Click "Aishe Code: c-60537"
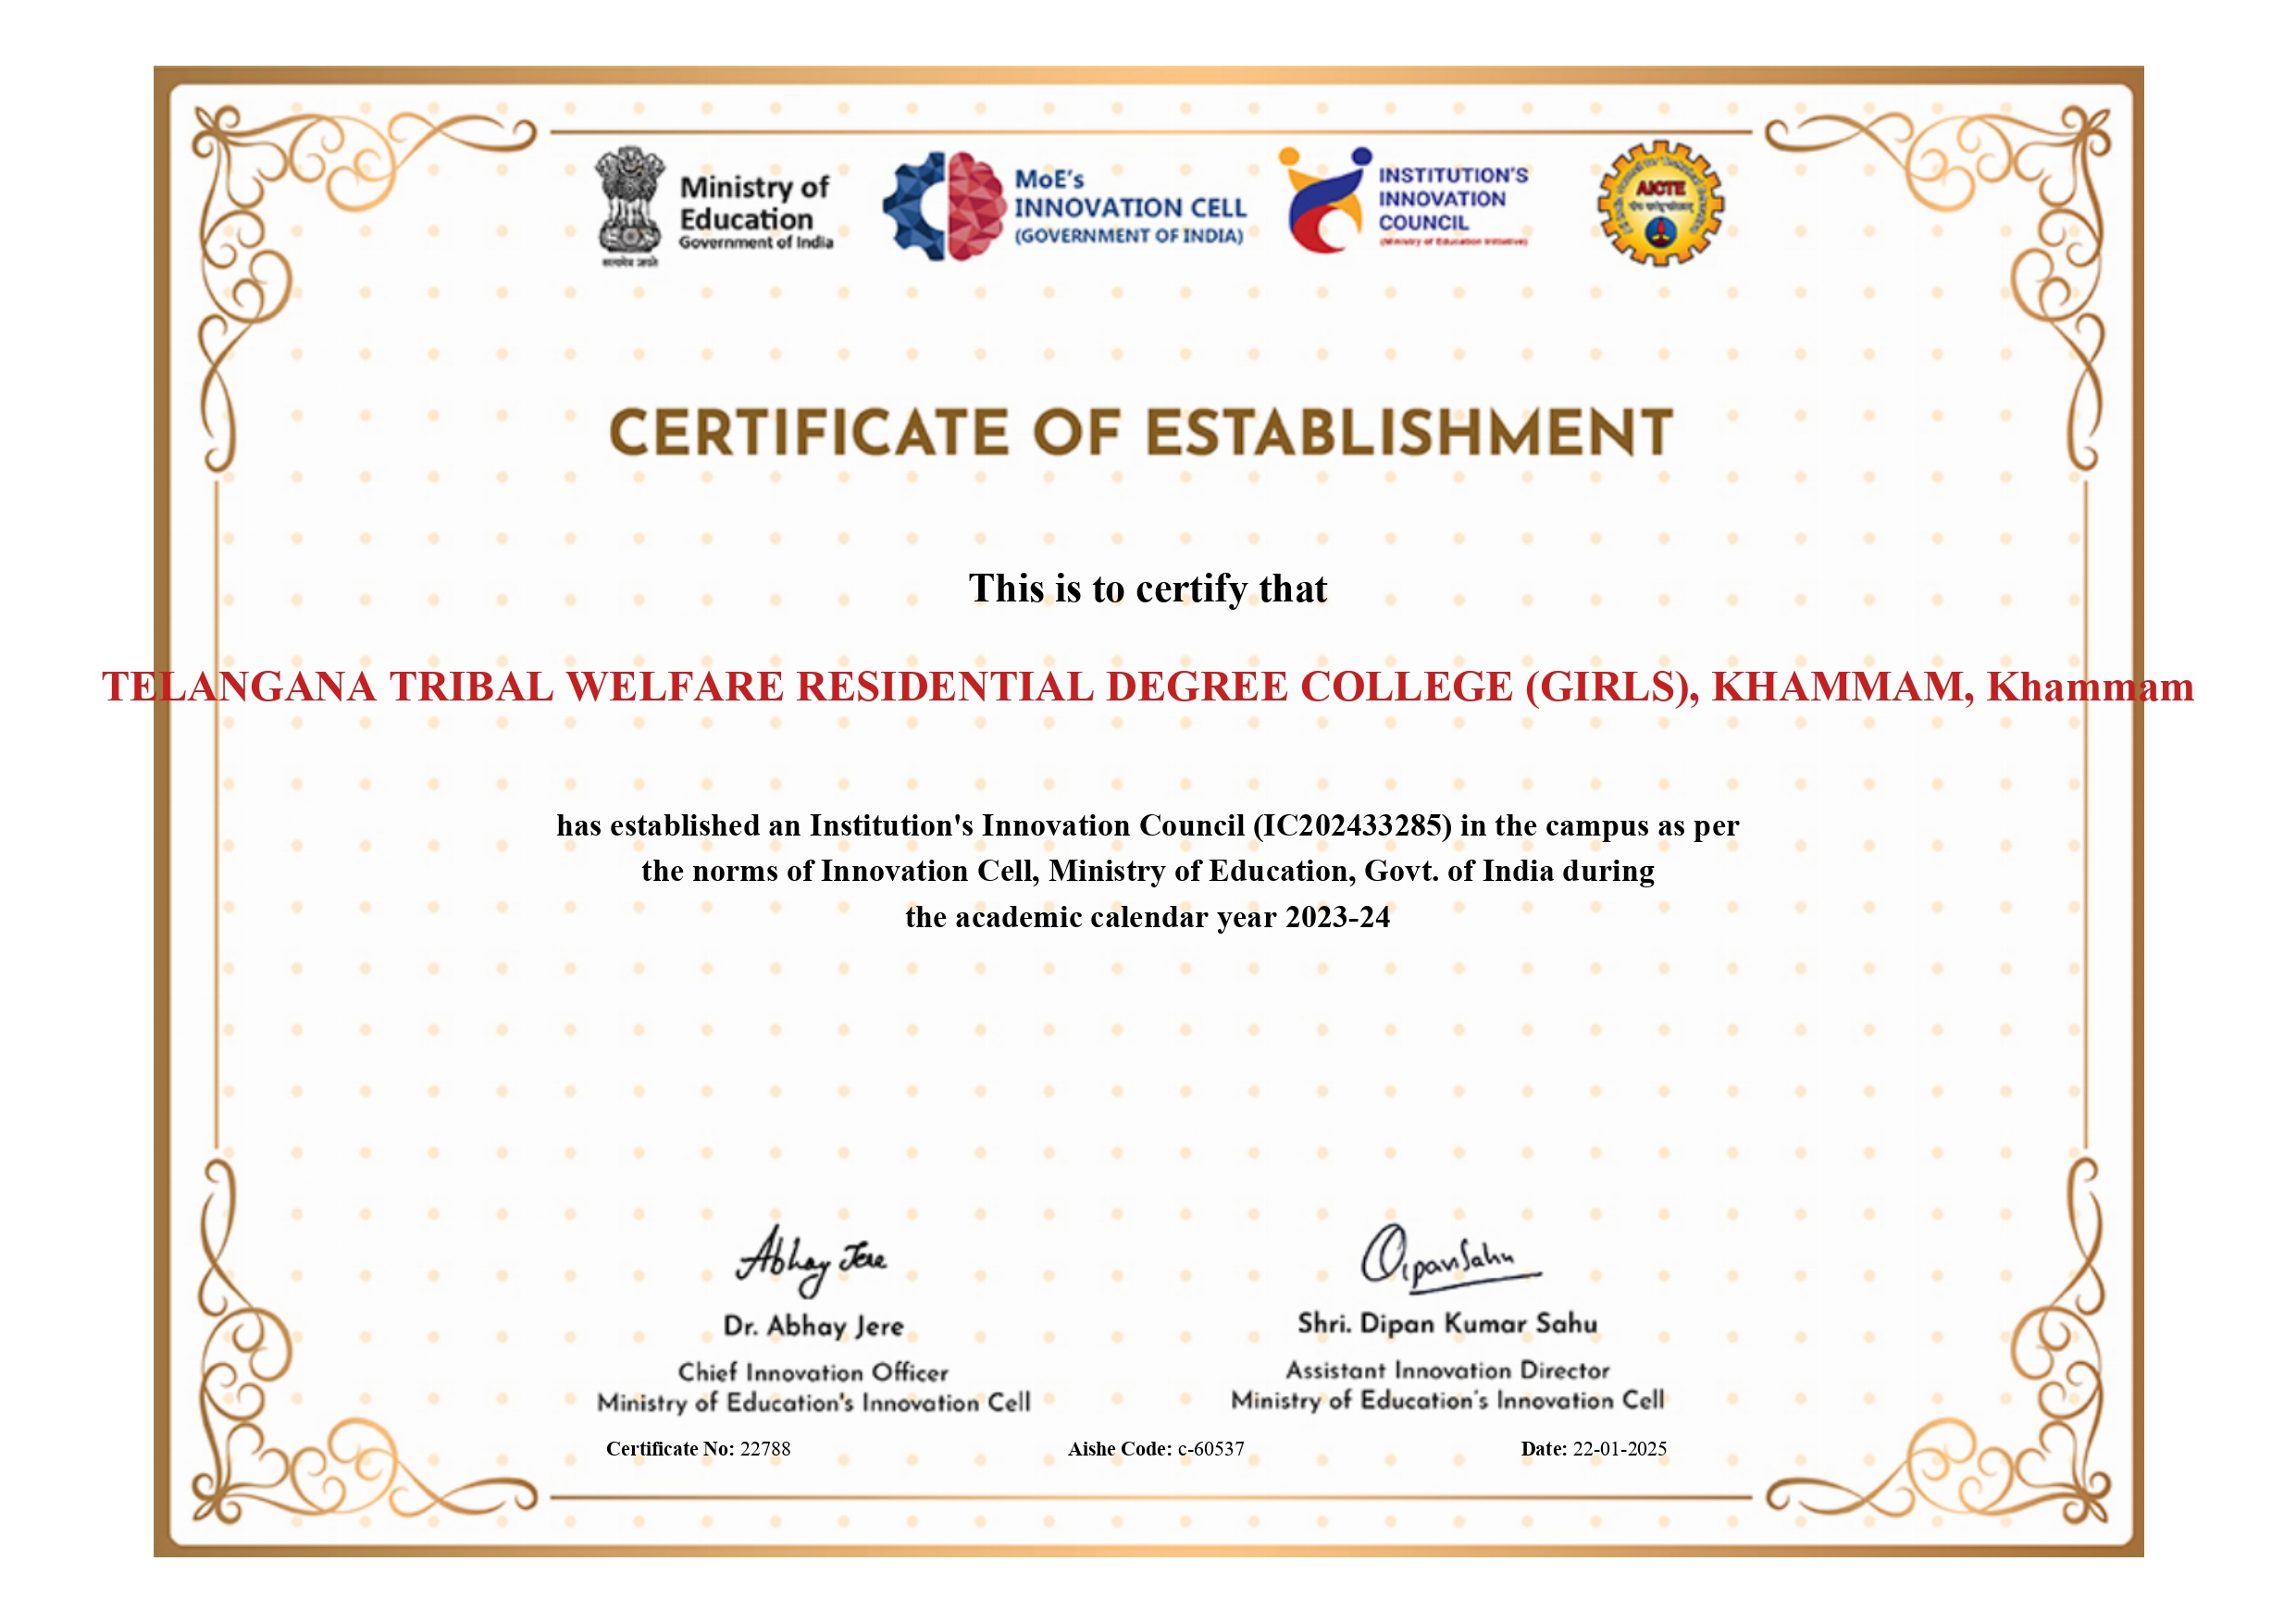The width and height of the screenshot is (2296, 1623). pyautogui.click(x=1156, y=1449)
